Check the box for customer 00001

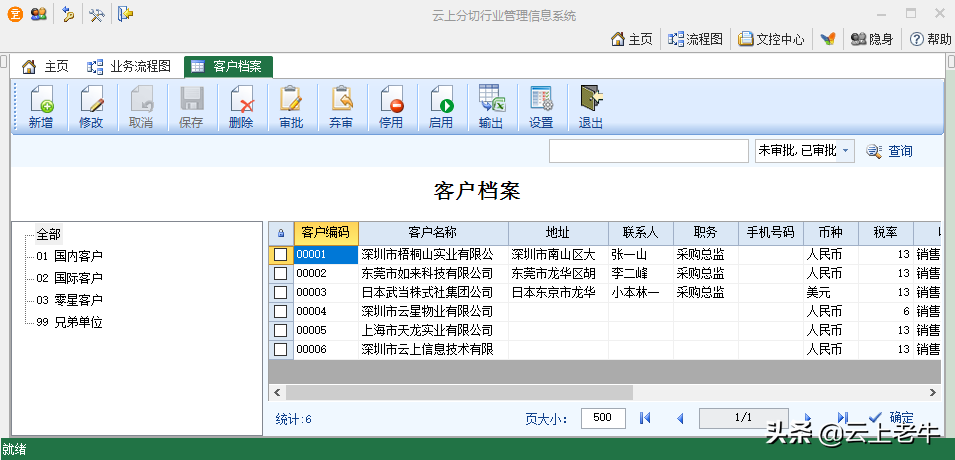pos(281,255)
